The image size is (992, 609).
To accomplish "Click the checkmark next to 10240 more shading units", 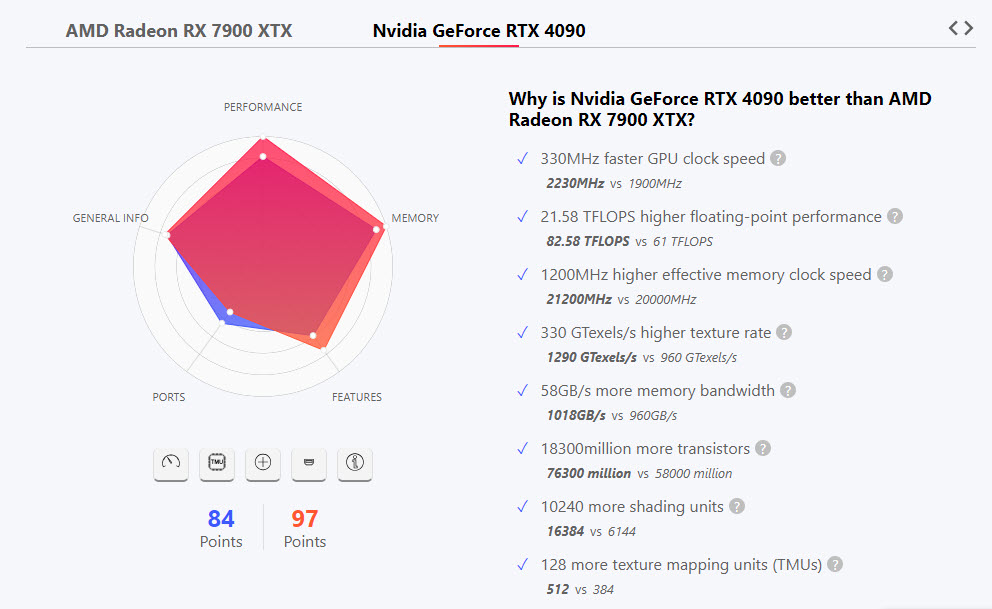I will 522,506.
